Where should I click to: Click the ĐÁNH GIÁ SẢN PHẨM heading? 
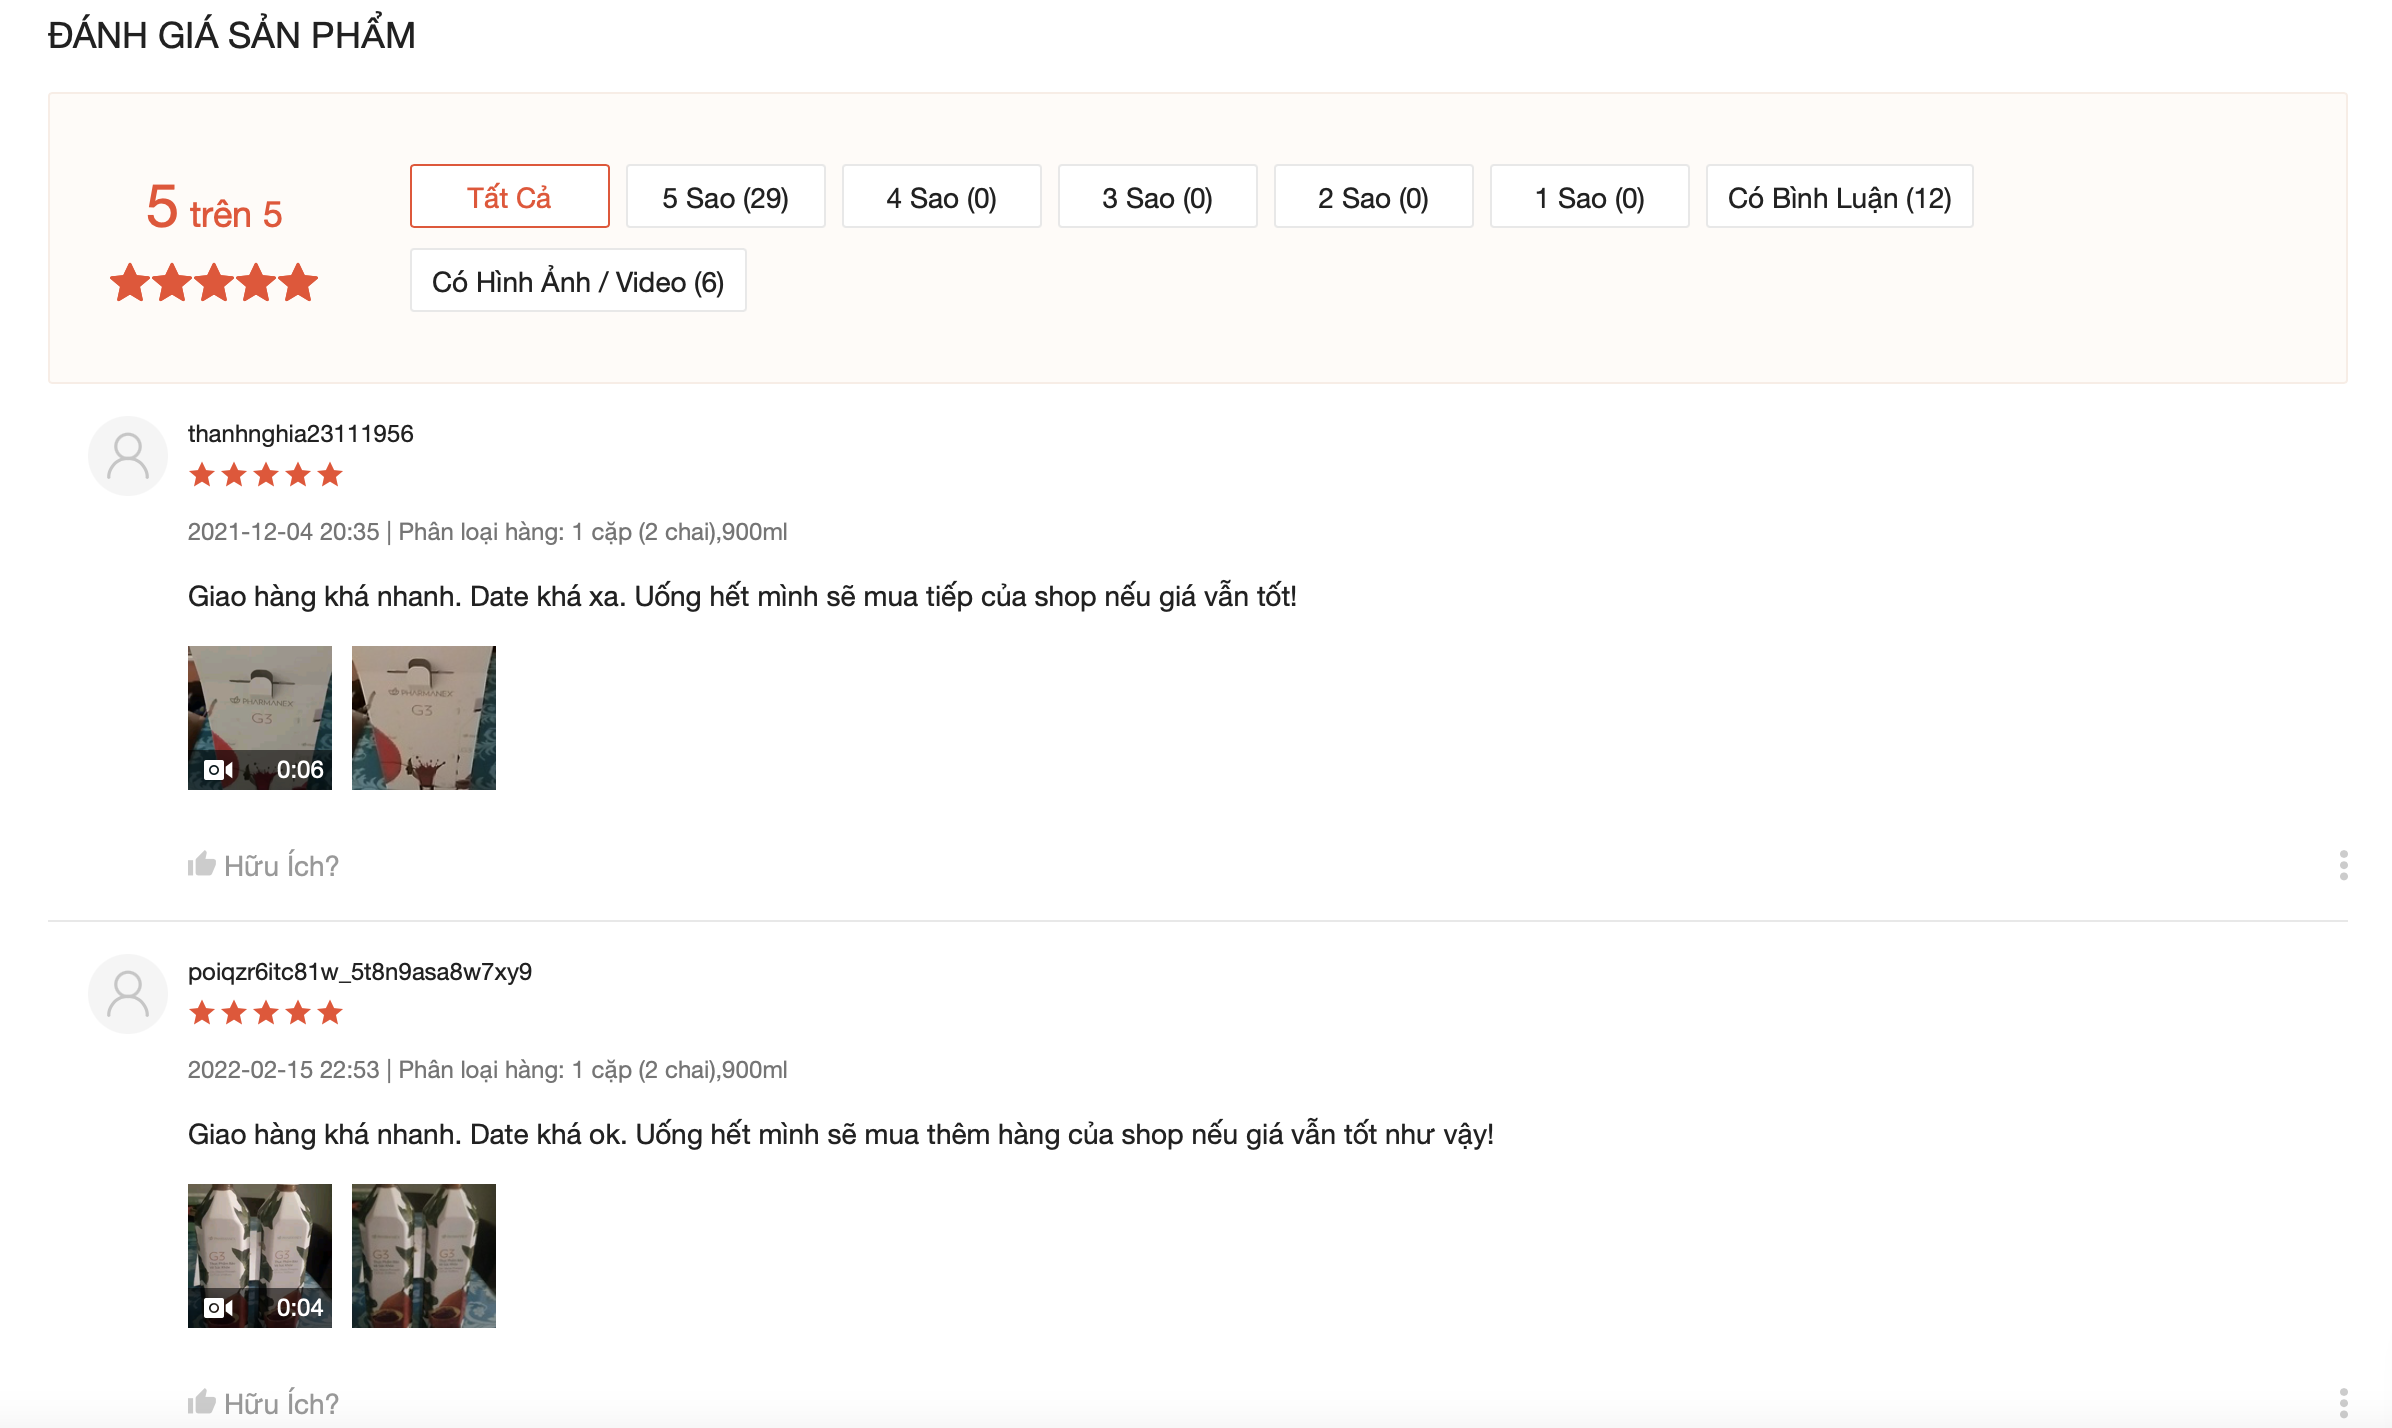pyautogui.click(x=232, y=35)
